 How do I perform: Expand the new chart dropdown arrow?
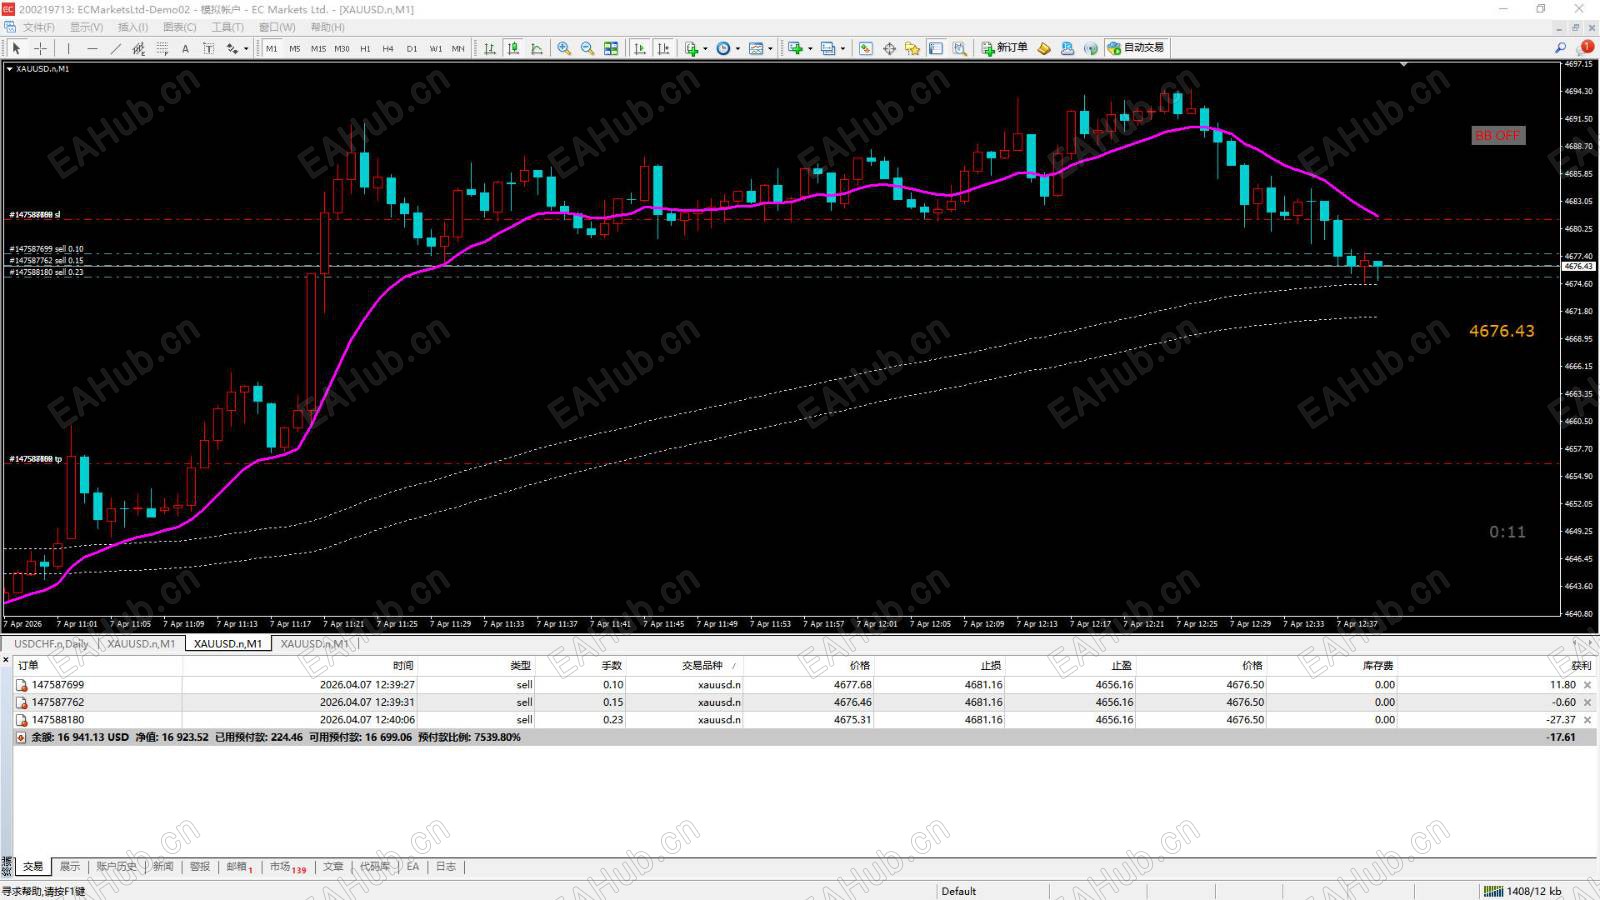[x=809, y=48]
